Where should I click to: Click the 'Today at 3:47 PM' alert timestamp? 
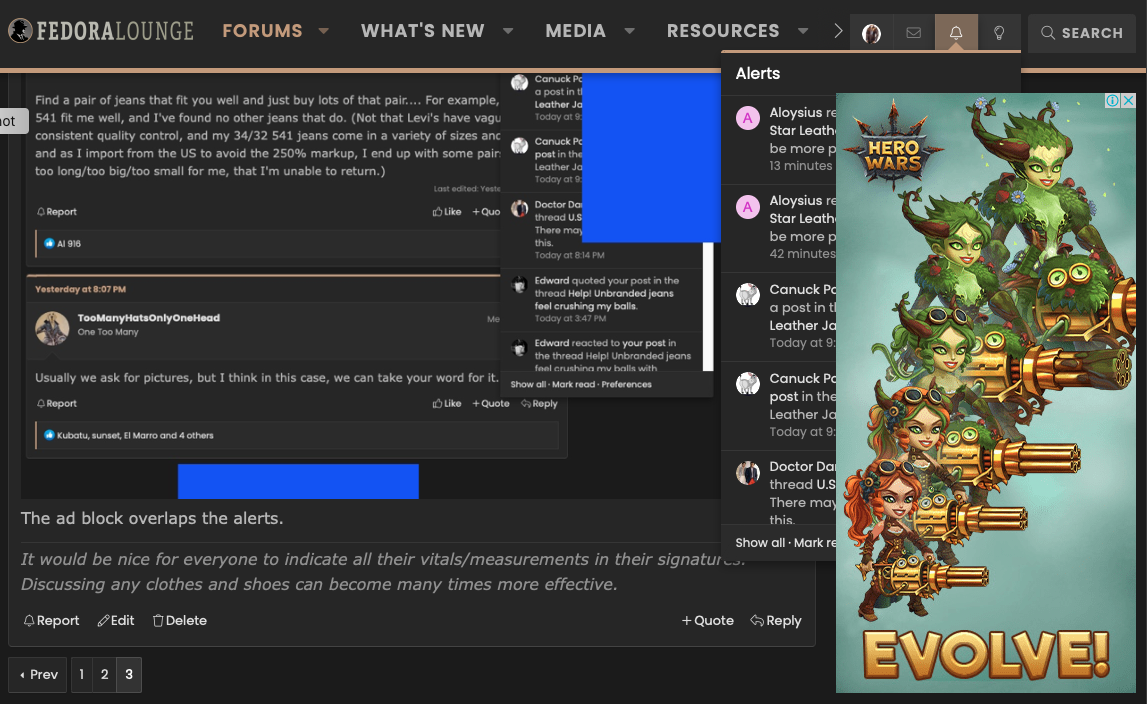pyautogui.click(x=570, y=318)
